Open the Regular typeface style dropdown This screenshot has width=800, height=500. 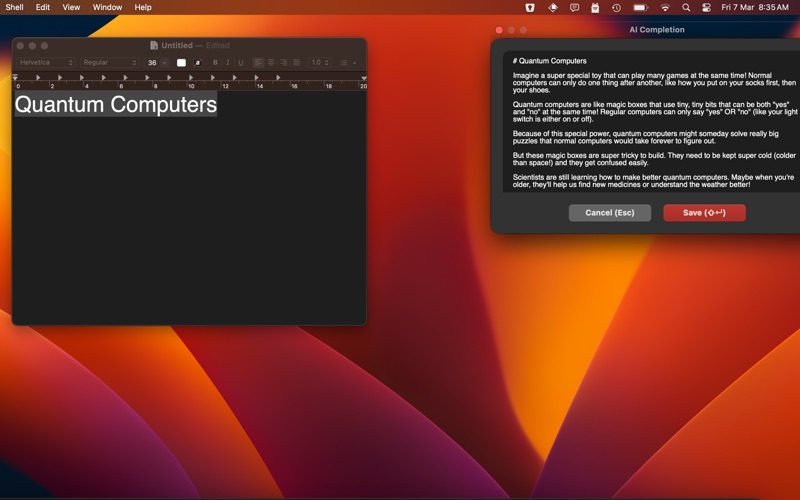[x=109, y=63]
